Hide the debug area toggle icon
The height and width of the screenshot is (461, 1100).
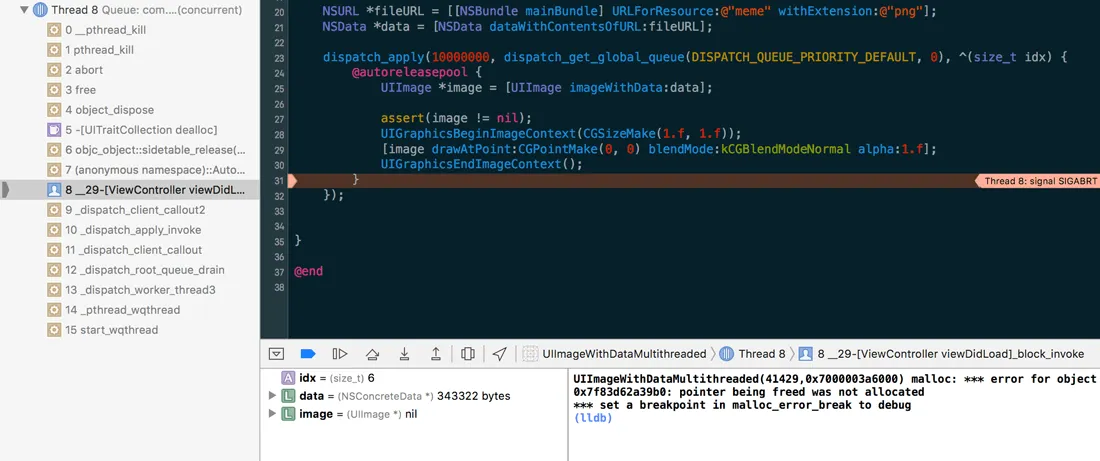[x=277, y=354]
